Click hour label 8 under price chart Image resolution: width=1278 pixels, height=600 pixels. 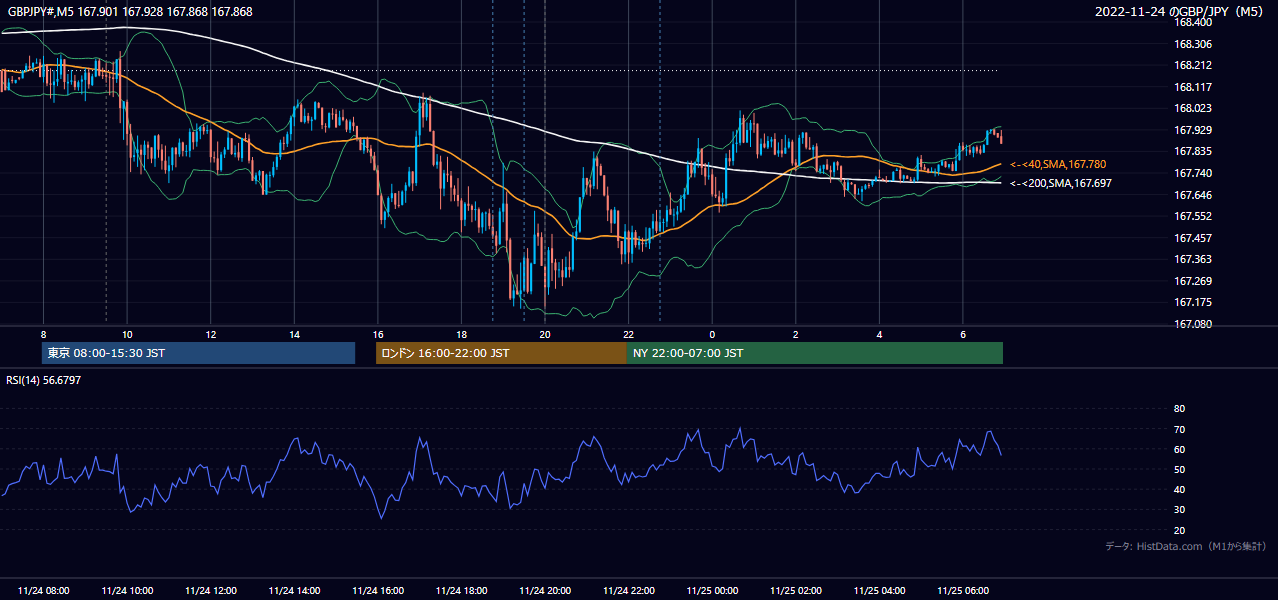click(43, 334)
